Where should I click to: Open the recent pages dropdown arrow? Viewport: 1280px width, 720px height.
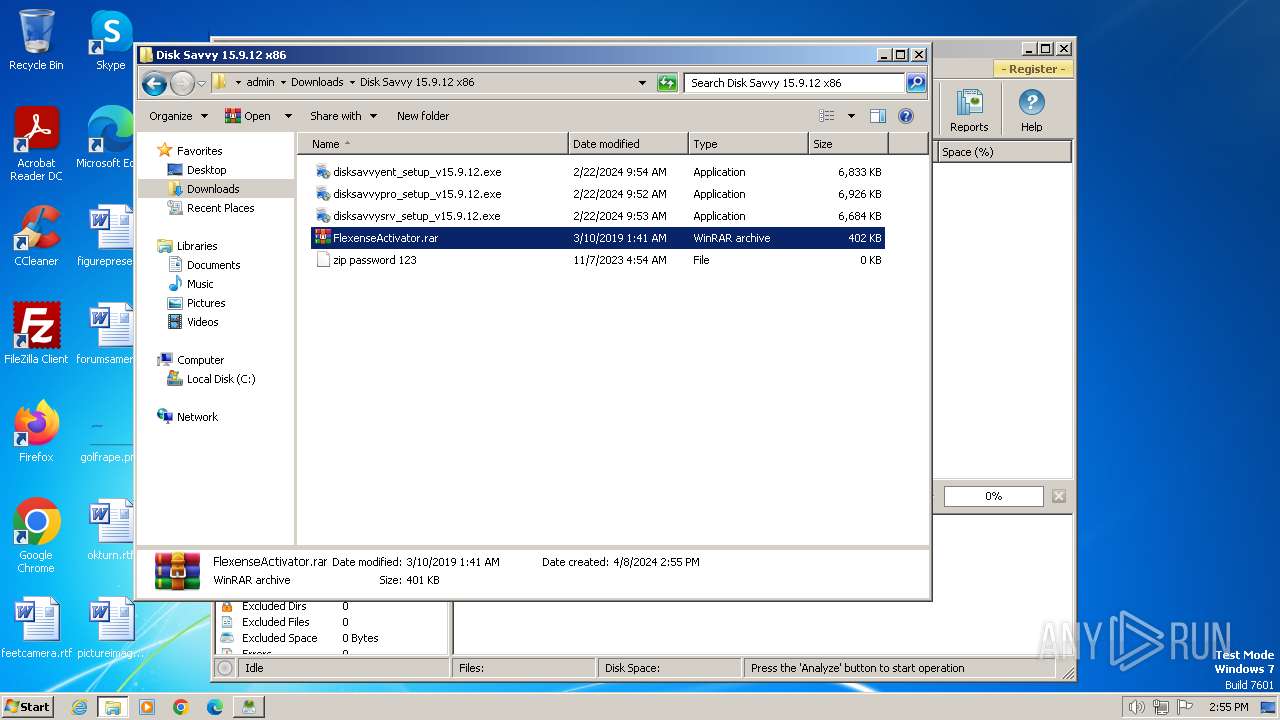[x=201, y=83]
